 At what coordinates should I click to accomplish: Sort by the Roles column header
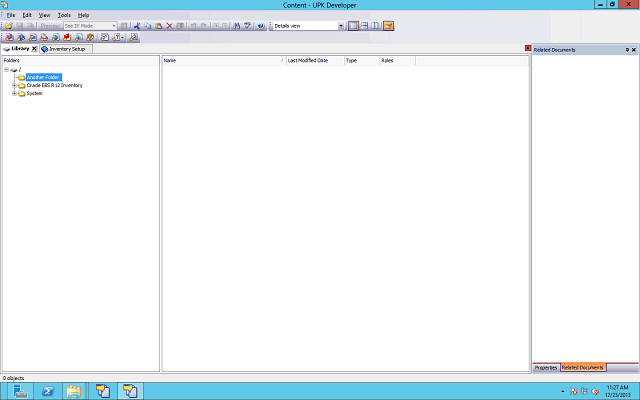(398, 60)
